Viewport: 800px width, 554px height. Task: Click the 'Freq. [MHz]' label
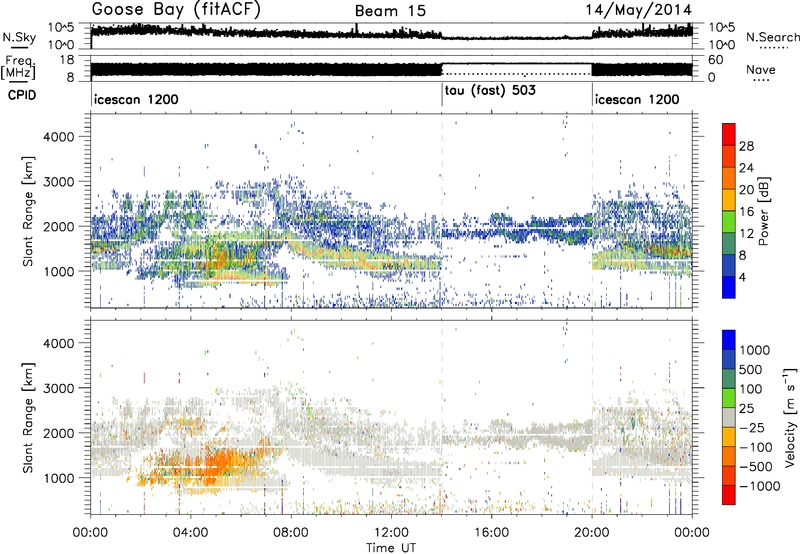(18, 68)
